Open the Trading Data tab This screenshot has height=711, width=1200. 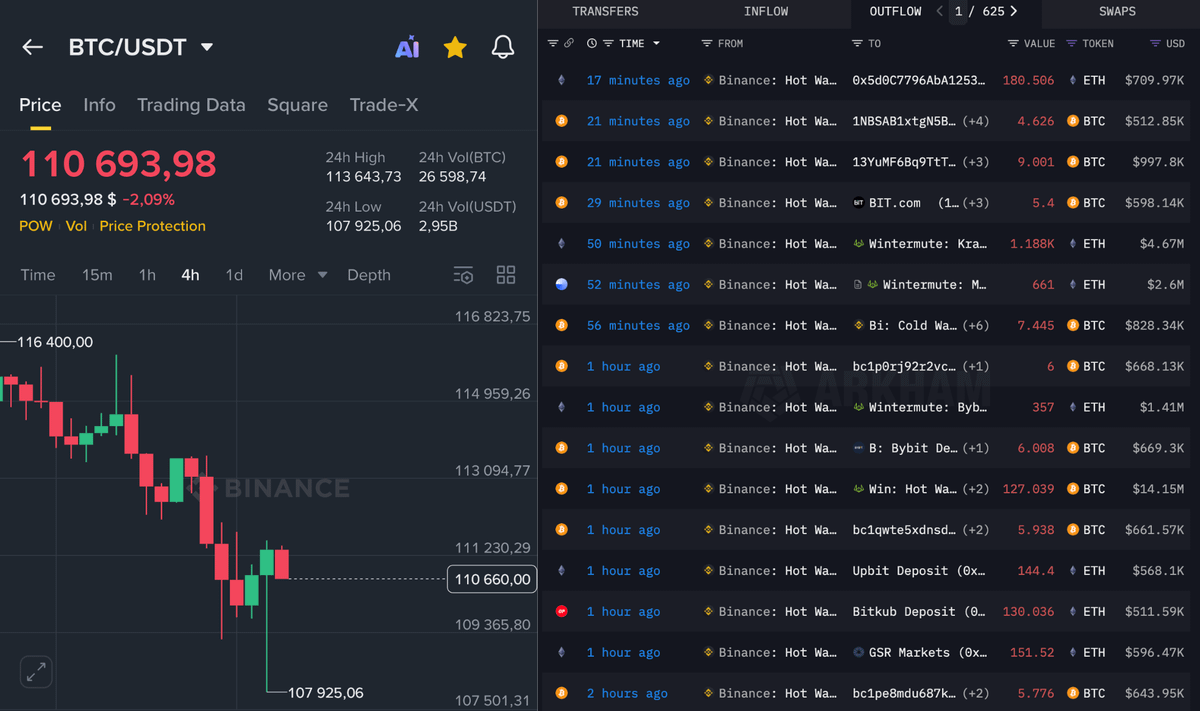[x=191, y=105]
